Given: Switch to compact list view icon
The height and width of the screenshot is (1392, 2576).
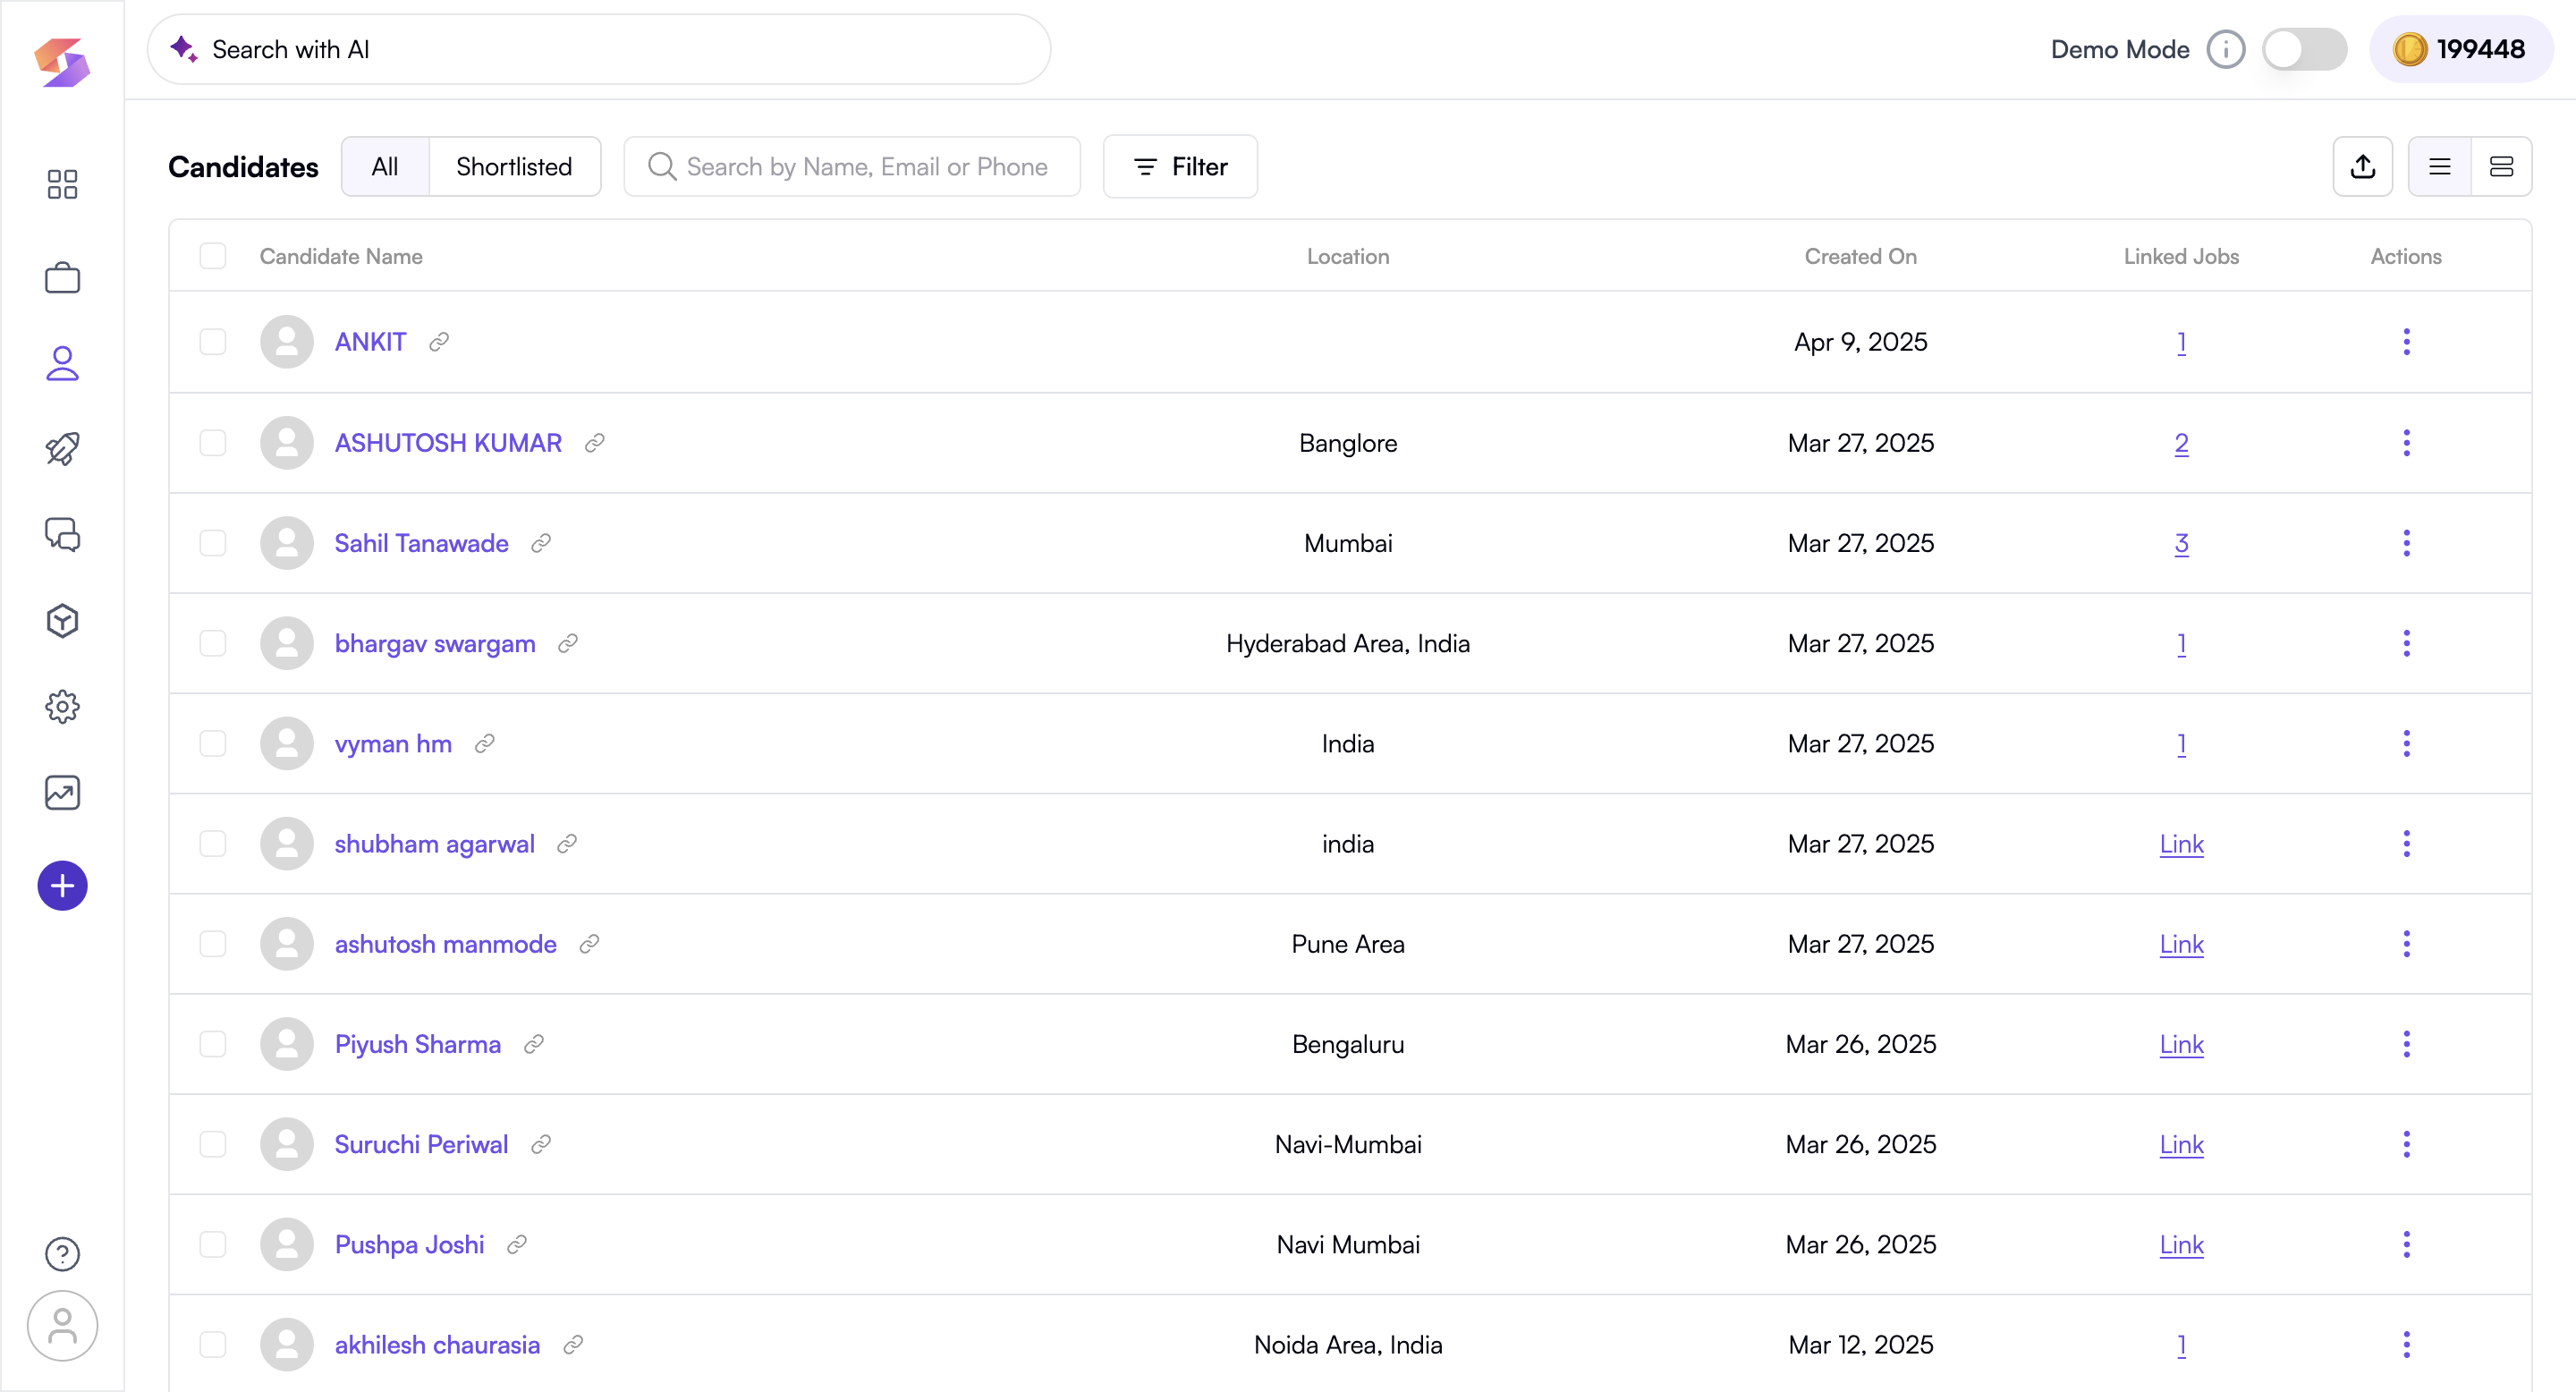Looking at the screenshot, I should pyautogui.click(x=2440, y=166).
